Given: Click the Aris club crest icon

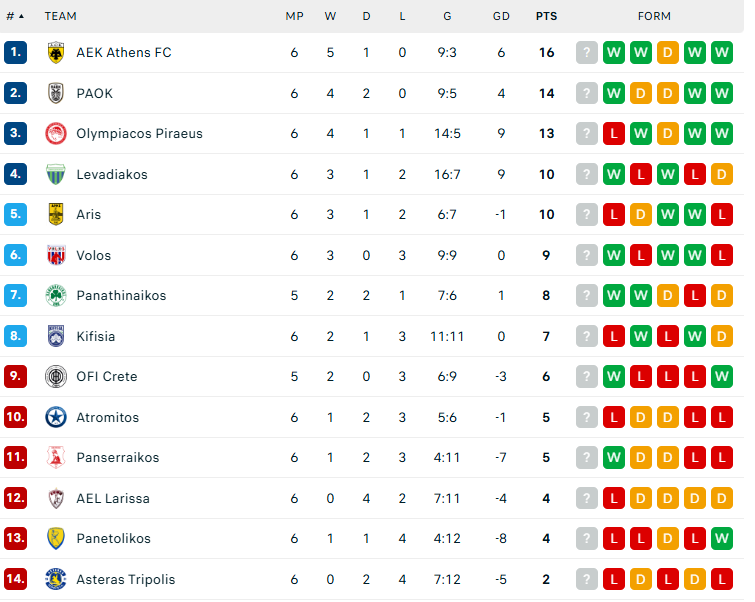Looking at the screenshot, I should tap(56, 214).
